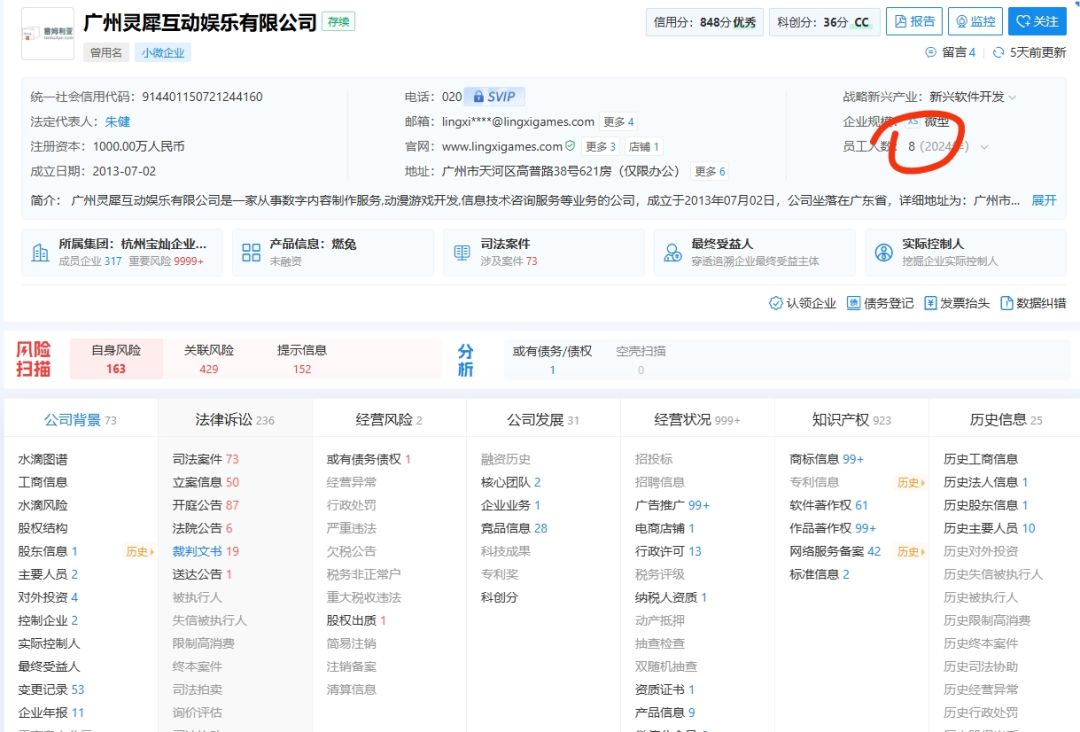Open 历史主要人员 10 link
The height and width of the screenshot is (732, 1080).
coord(989,528)
